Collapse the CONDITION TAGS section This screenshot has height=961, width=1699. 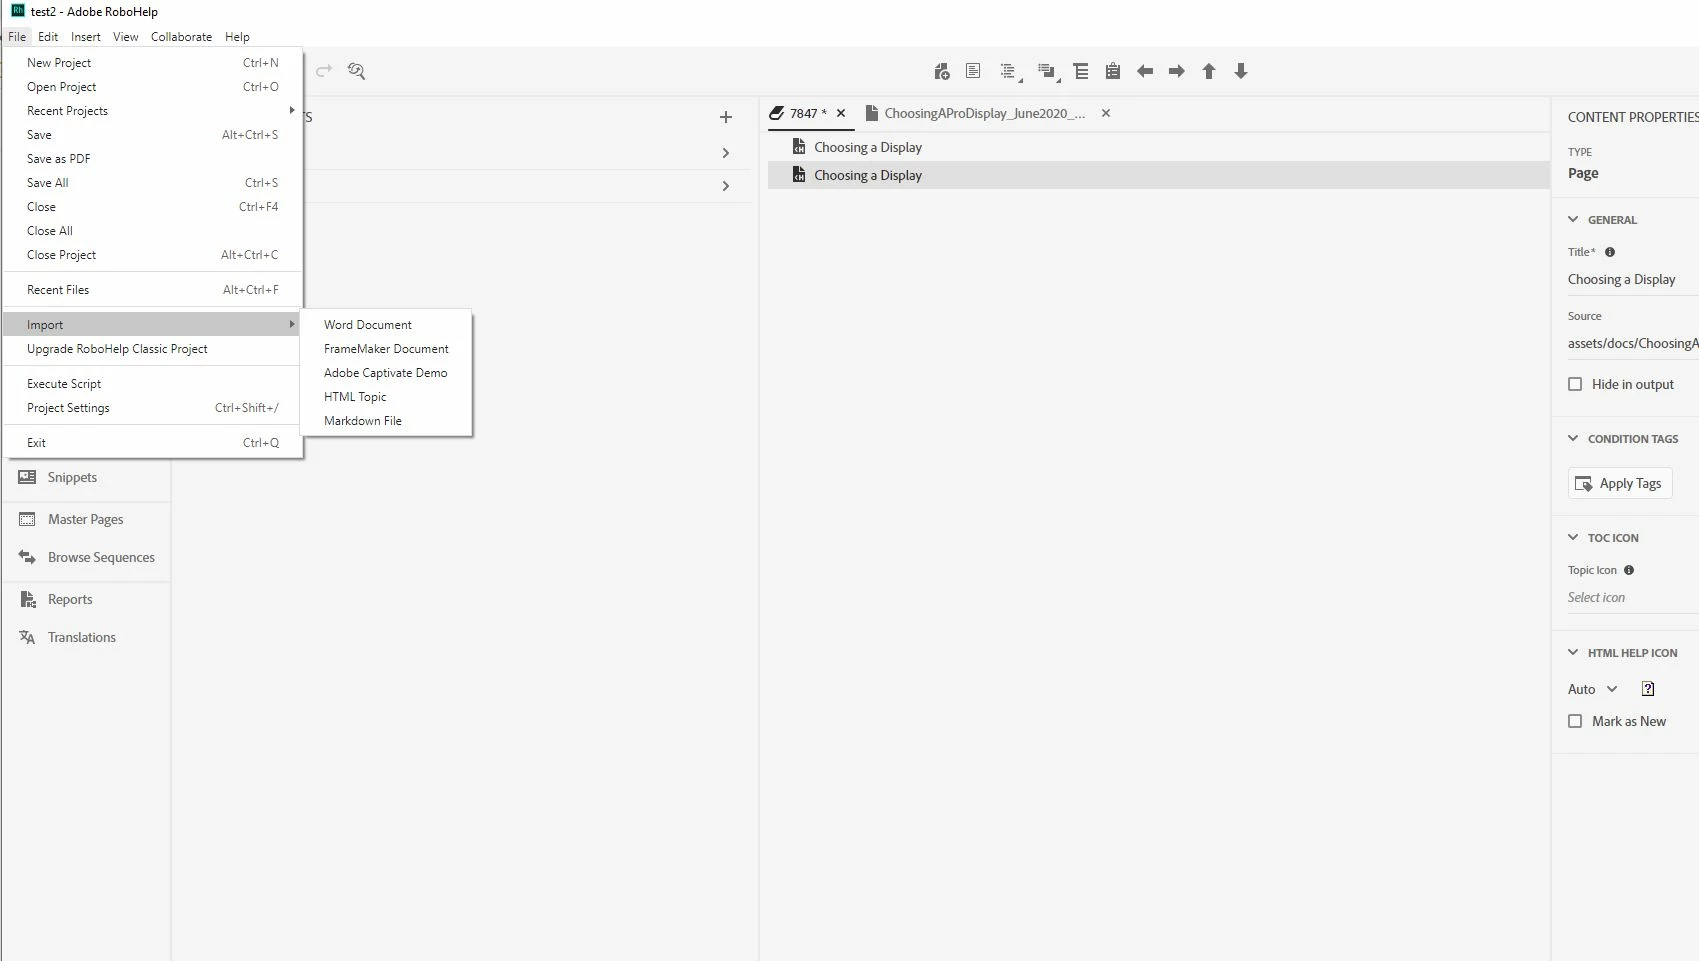(x=1573, y=438)
